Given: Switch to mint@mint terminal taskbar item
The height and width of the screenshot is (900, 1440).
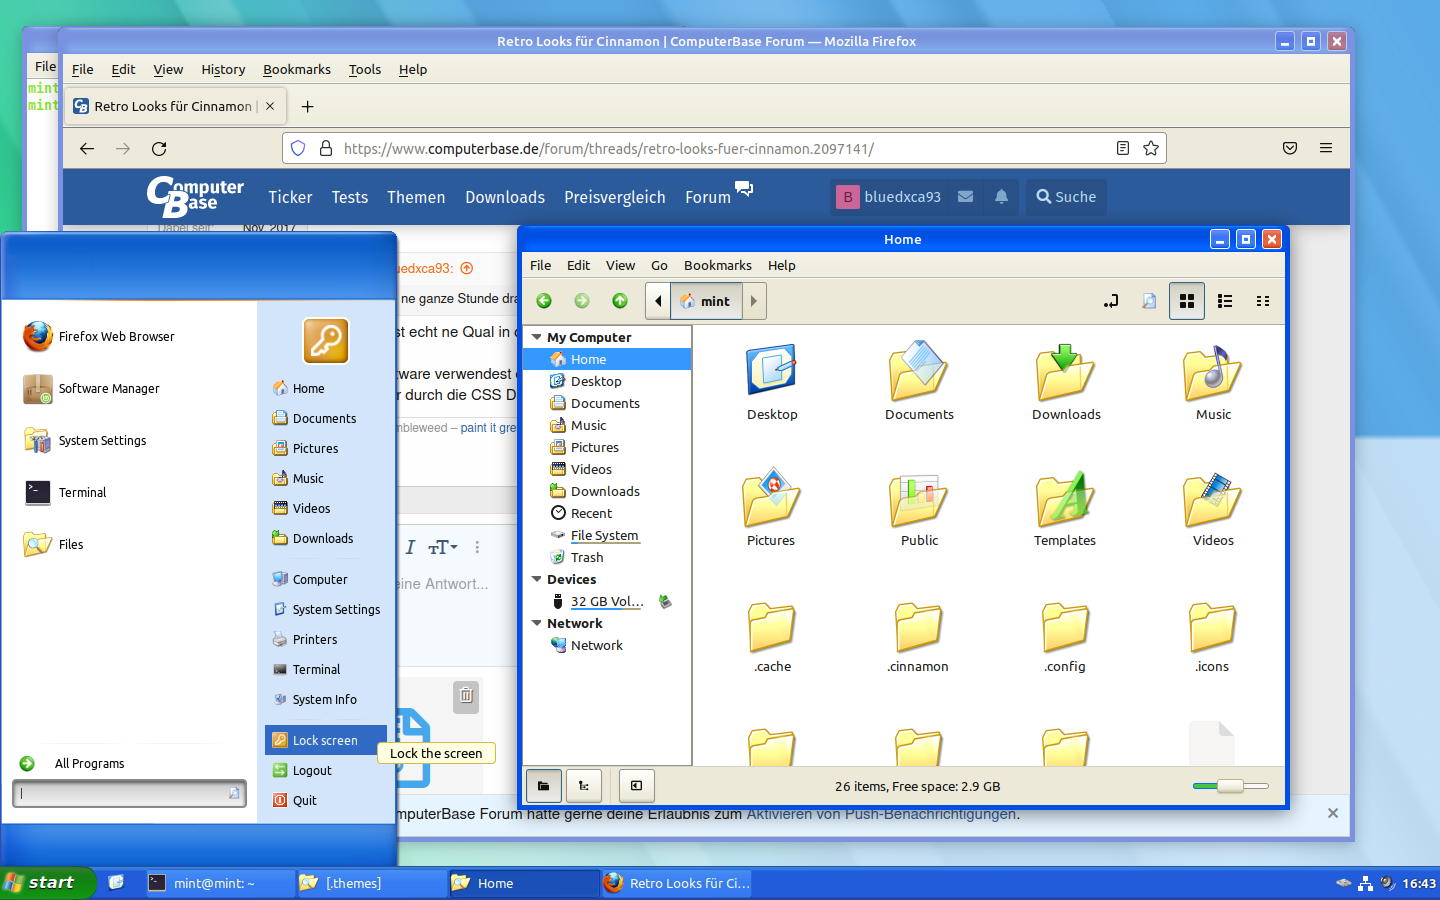Looking at the screenshot, I should click(220, 883).
